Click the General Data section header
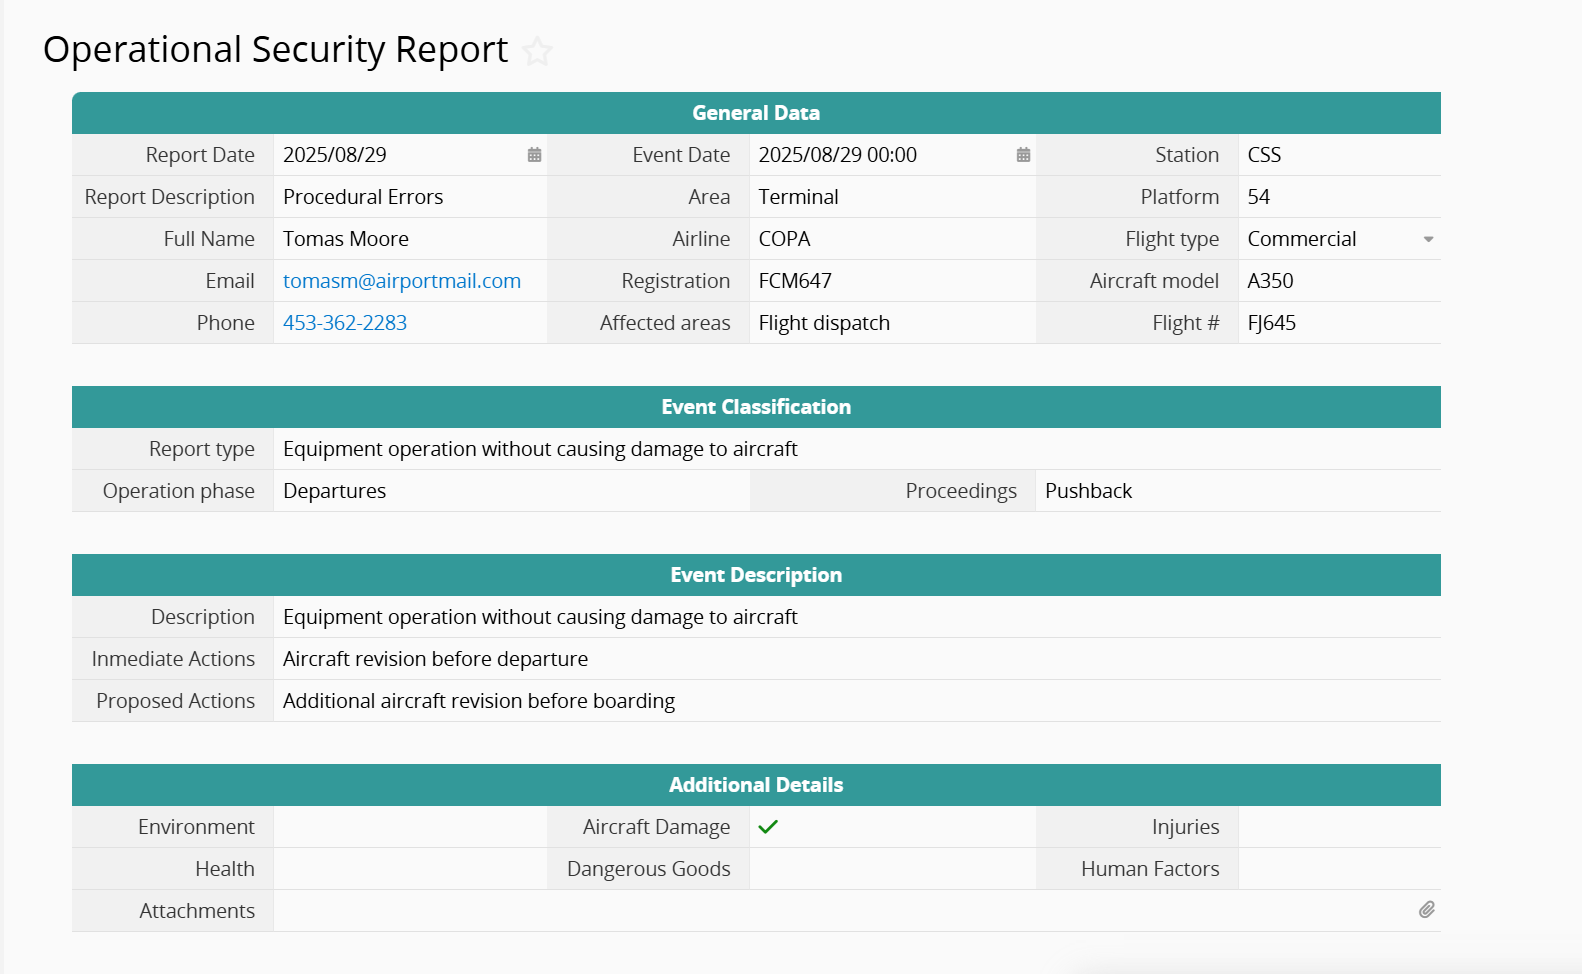1582x974 pixels. pyautogui.click(x=755, y=113)
